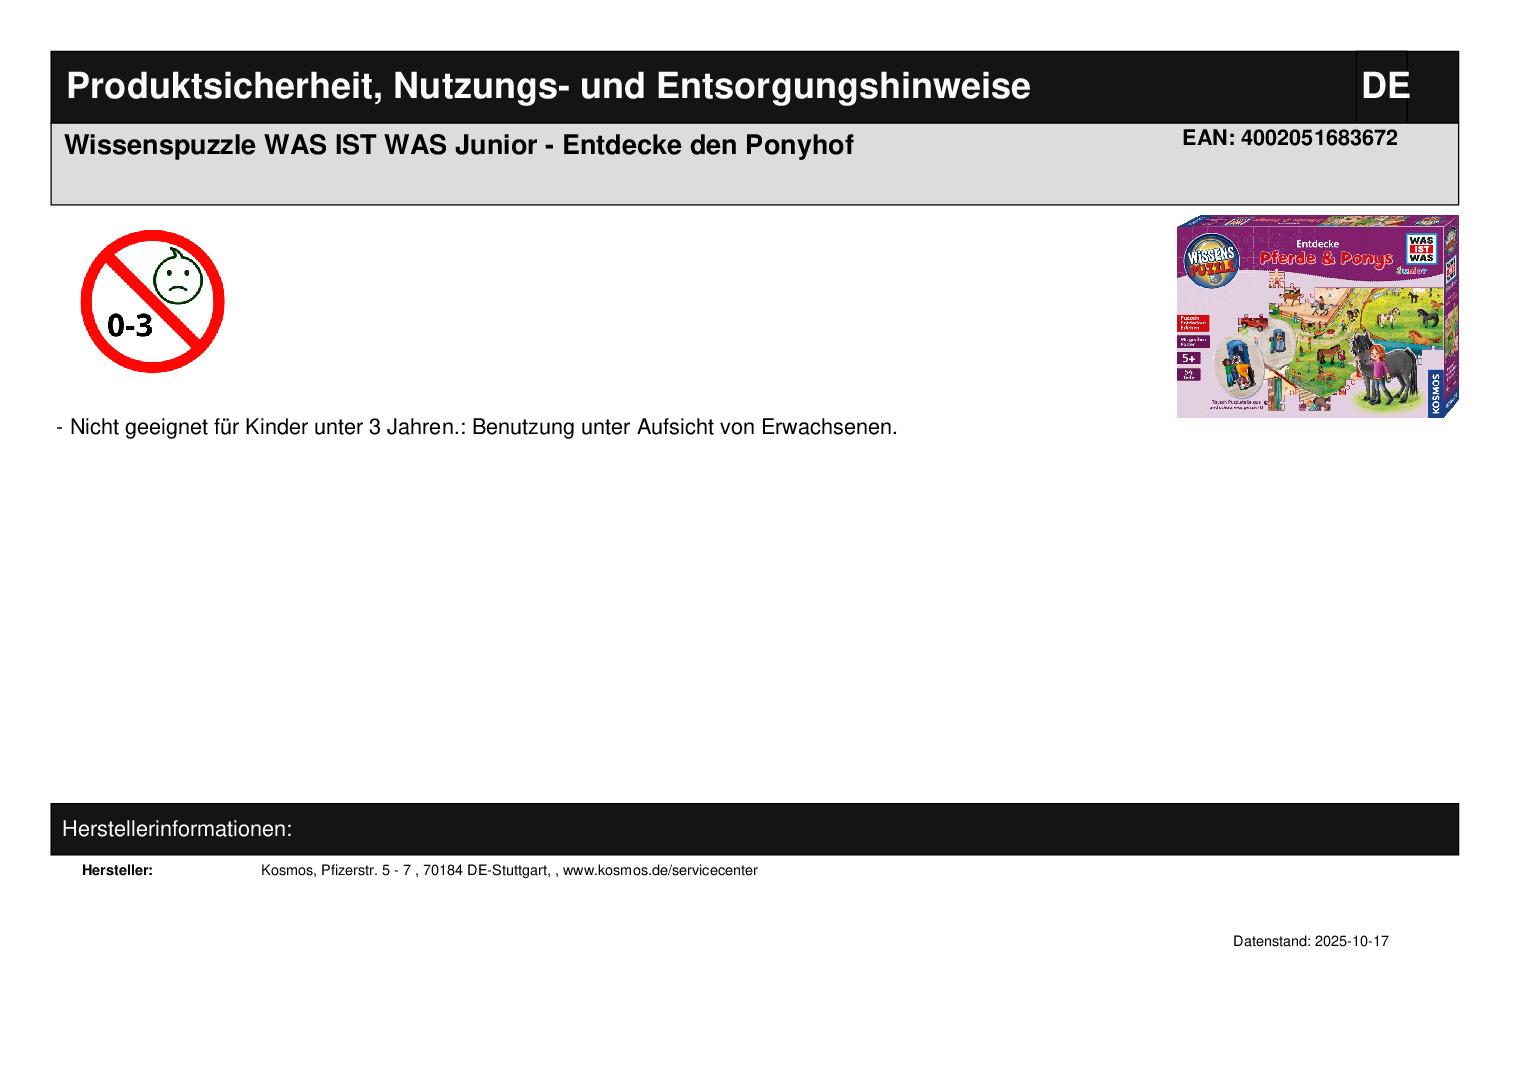Click the '0-3' text in warning symbol
The image size is (1520, 1075).
[x=130, y=325]
